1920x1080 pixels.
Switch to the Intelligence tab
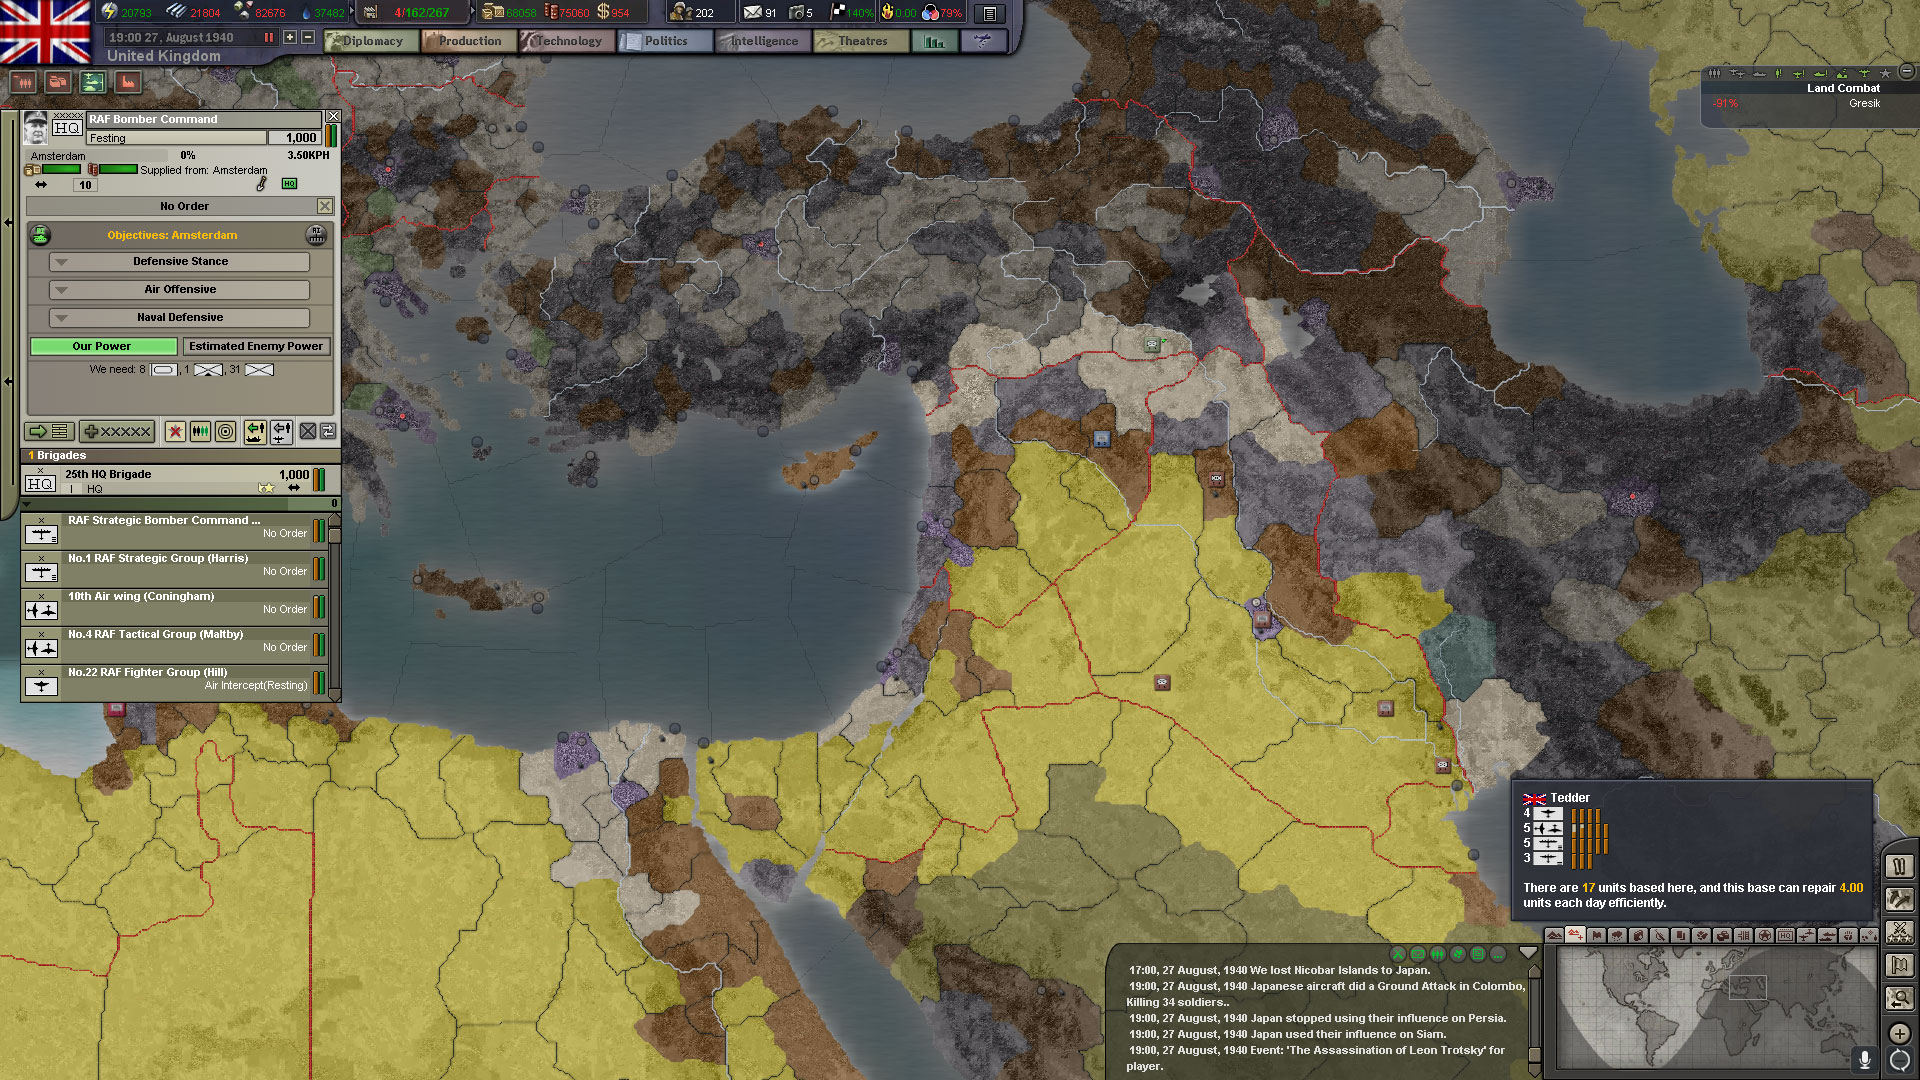coord(761,41)
